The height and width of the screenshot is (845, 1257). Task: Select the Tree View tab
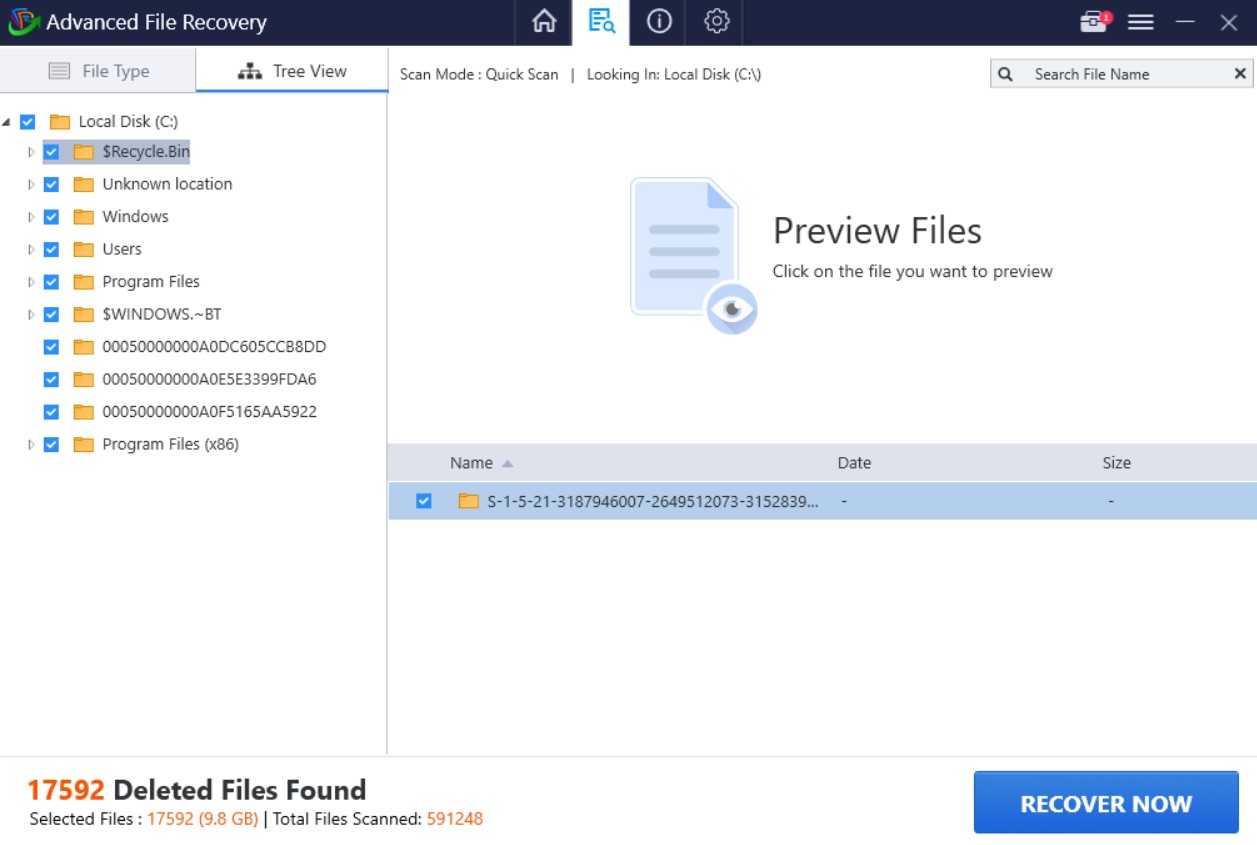coord(292,71)
